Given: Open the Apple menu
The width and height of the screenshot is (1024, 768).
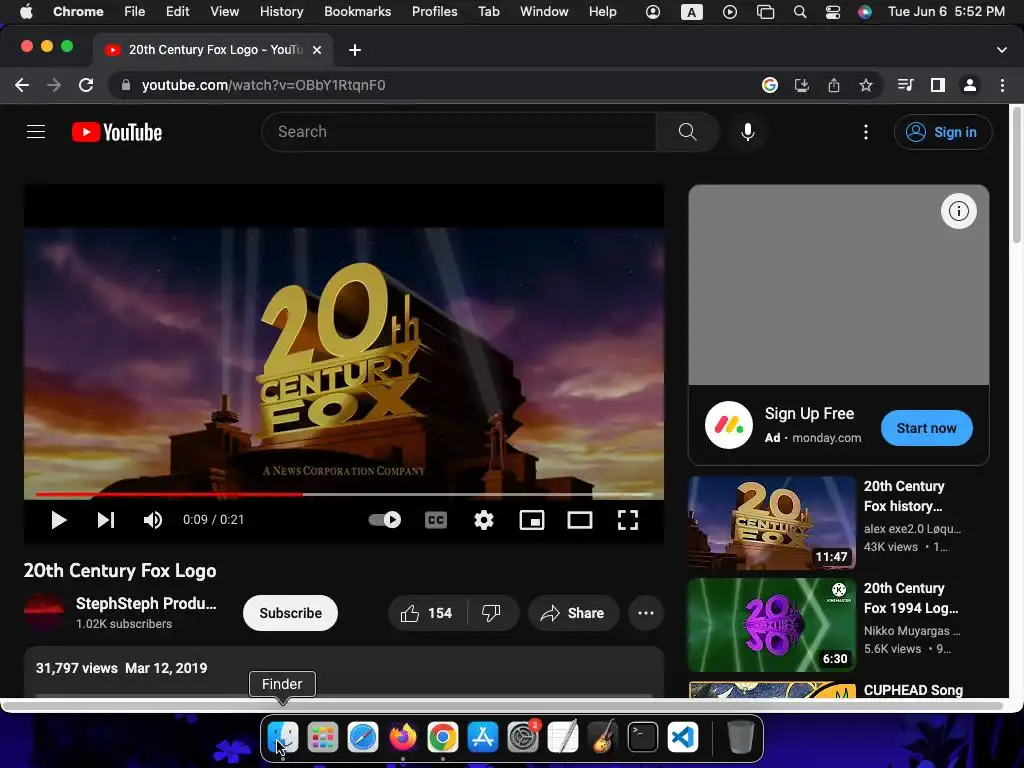Looking at the screenshot, I should (25, 11).
